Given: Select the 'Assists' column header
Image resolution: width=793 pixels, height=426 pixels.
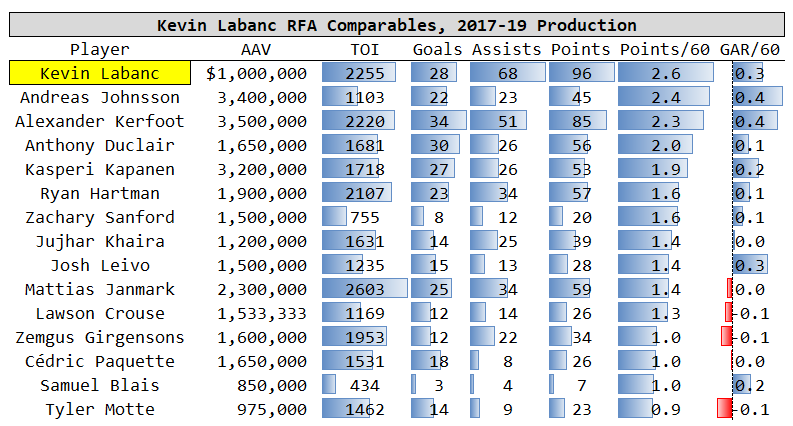Looking at the screenshot, I should pos(507,50).
